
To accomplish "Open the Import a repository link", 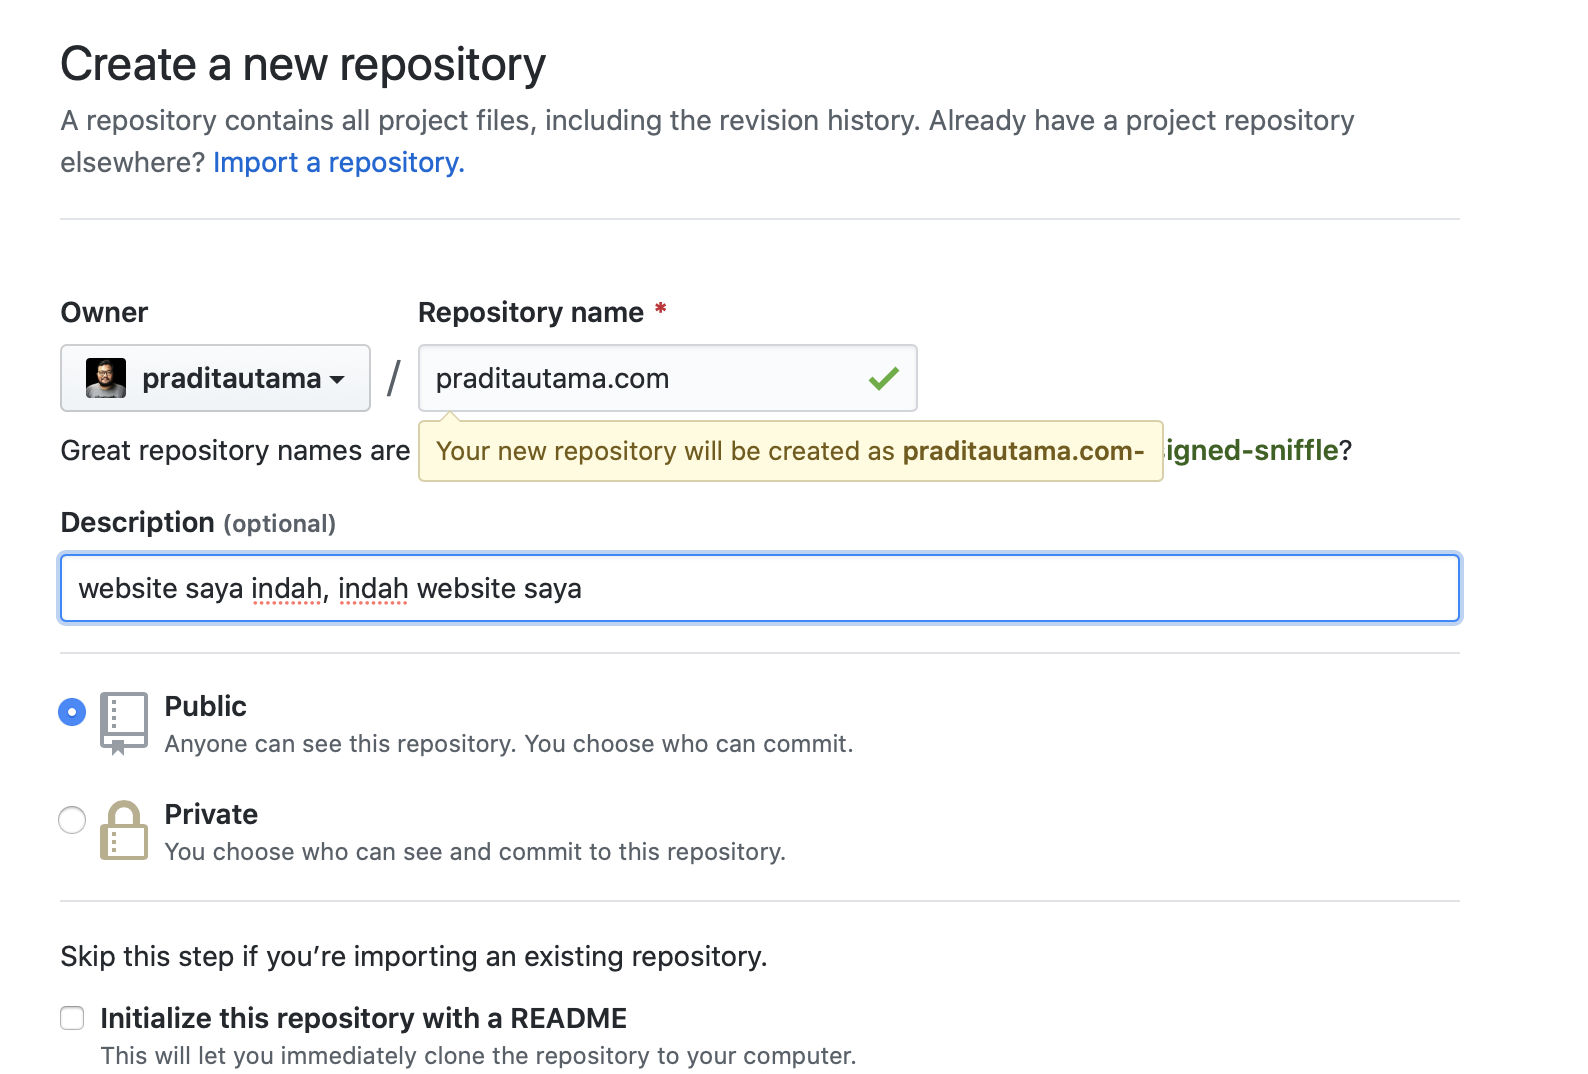I will 339,162.
